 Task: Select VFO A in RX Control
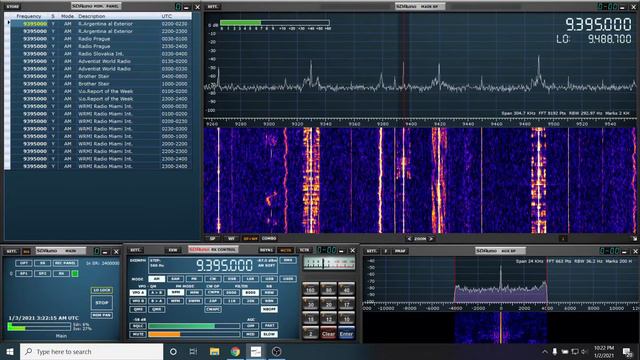pos(138,293)
